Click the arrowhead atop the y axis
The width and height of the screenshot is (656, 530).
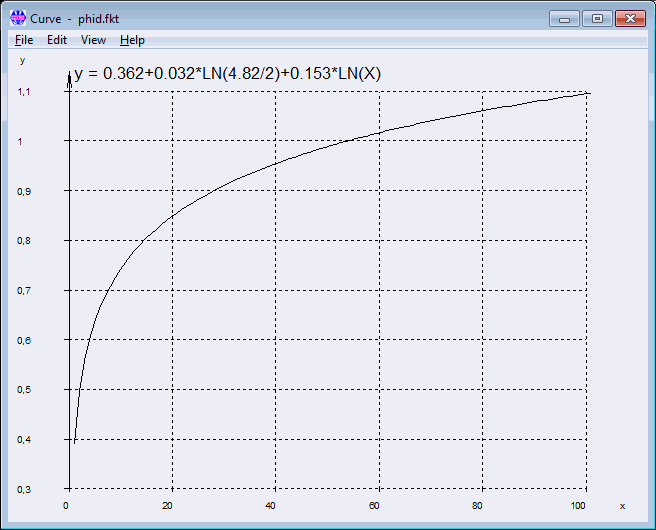68,78
